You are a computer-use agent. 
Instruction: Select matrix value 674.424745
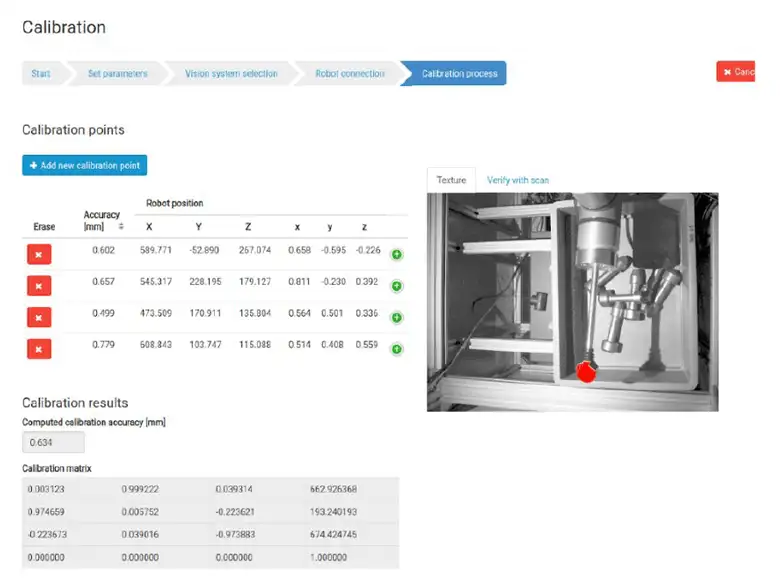pos(333,534)
